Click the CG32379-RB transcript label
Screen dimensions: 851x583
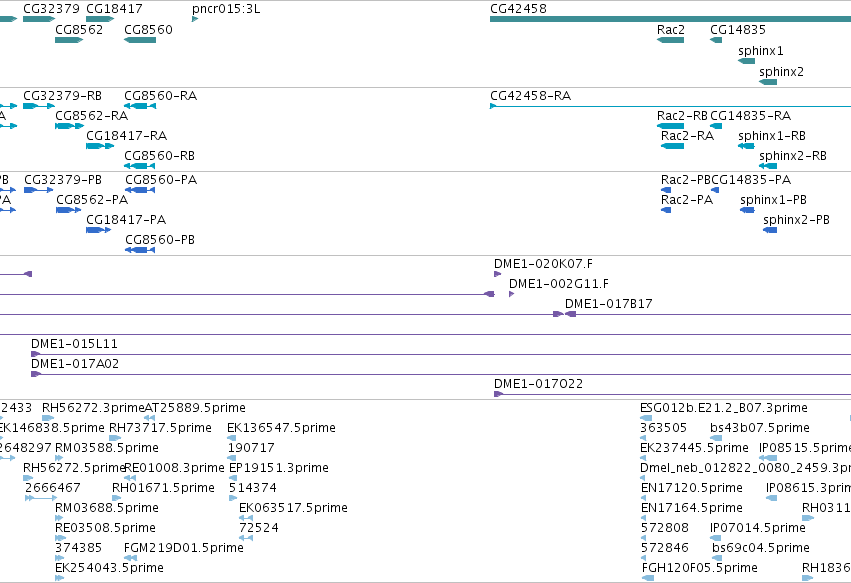[62, 96]
